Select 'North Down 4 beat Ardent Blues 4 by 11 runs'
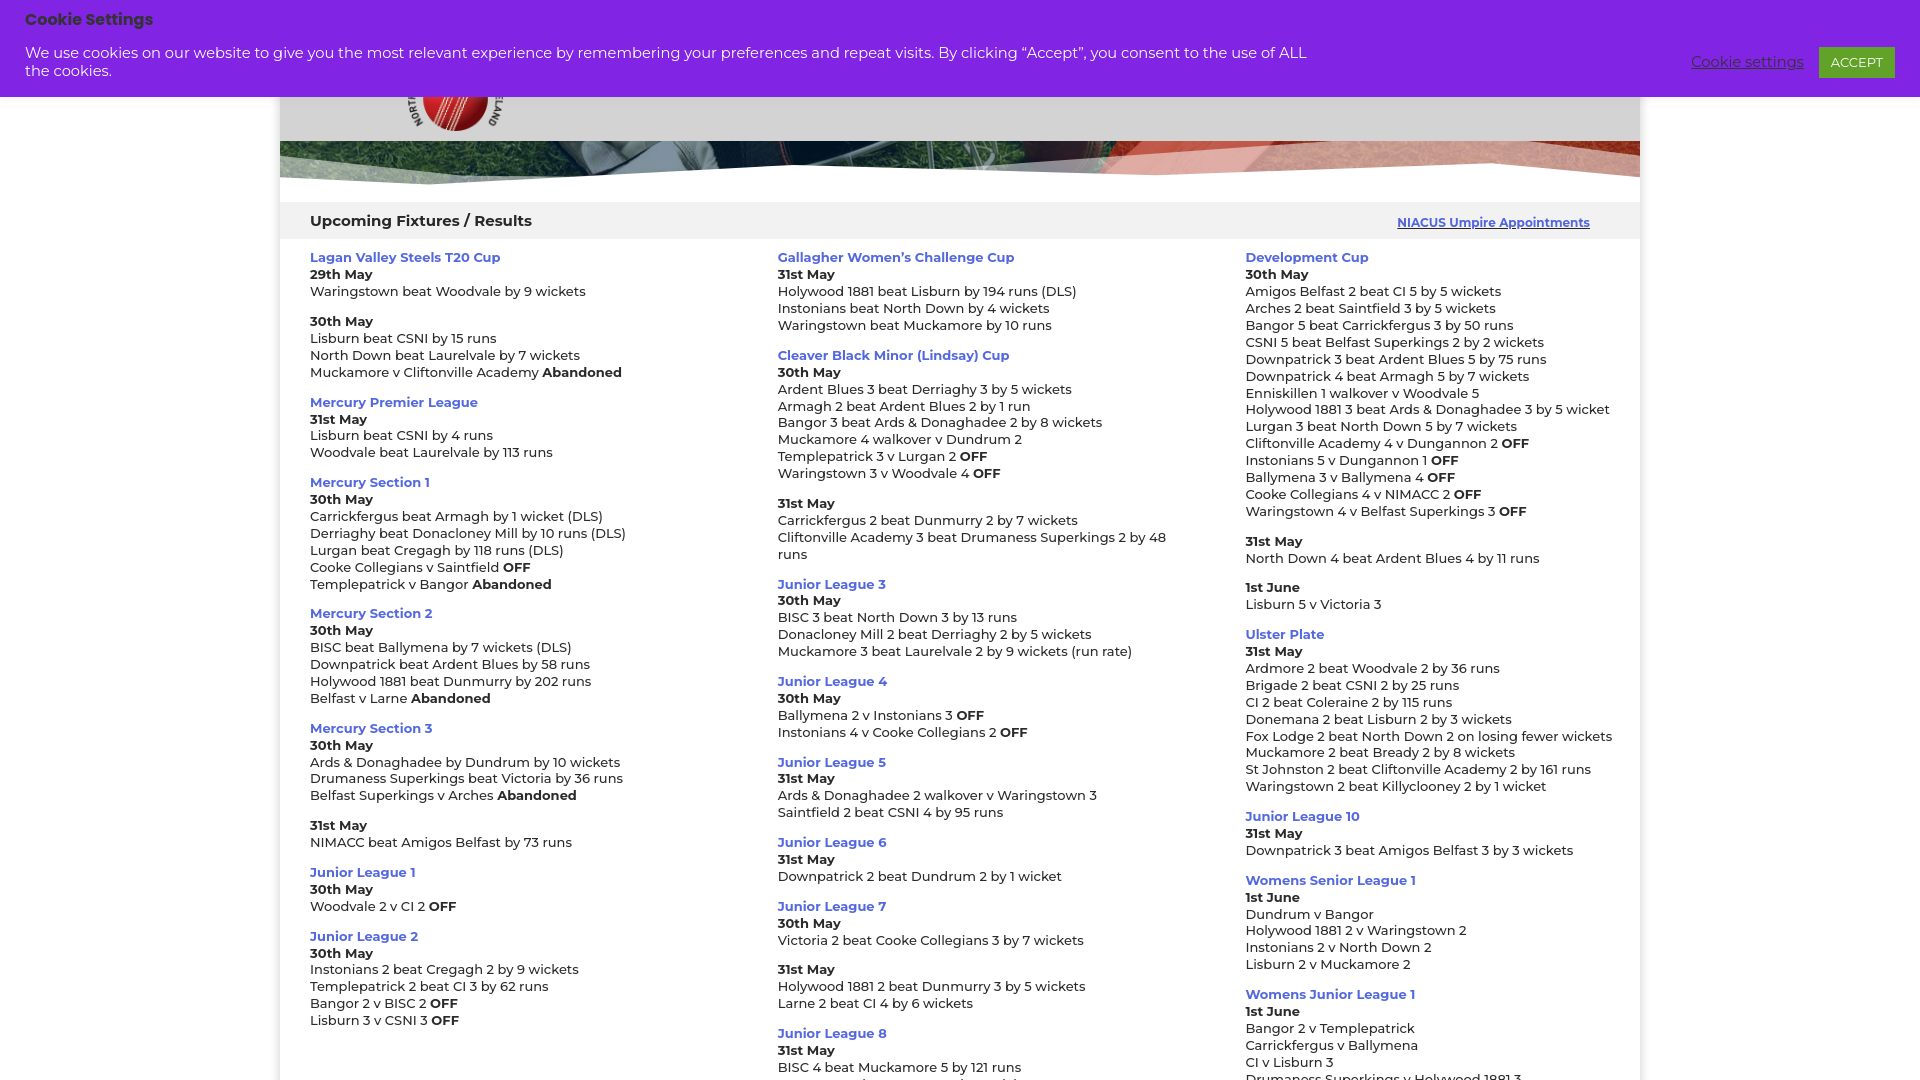1920x1080 pixels. 1392,559
